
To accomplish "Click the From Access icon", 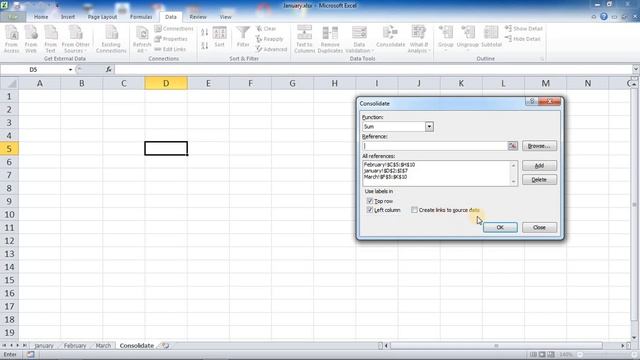I will pos(11,39).
